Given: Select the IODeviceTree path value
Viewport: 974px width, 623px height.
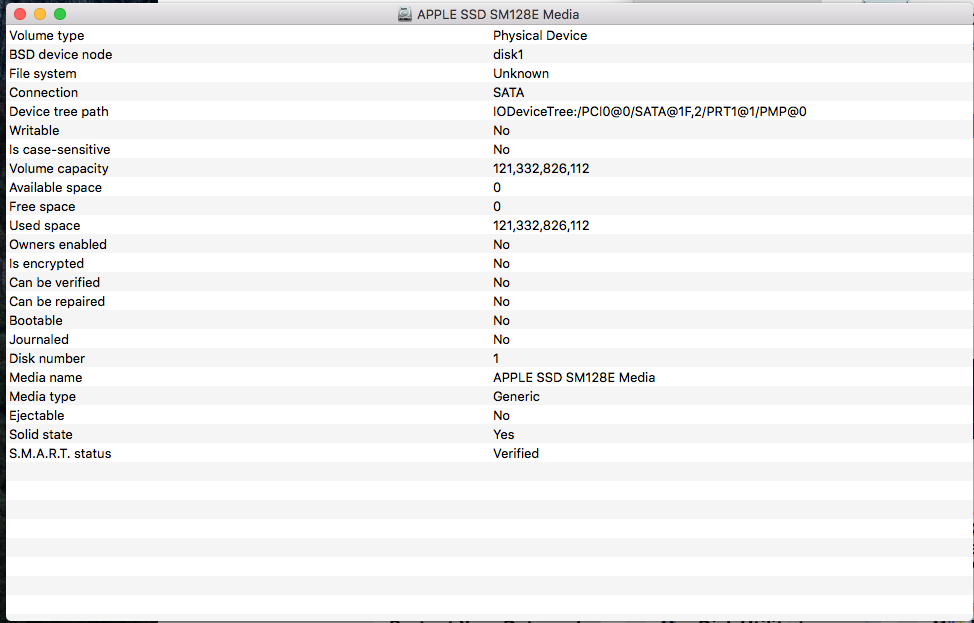Looking at the screenshot, I should point(650,112).
